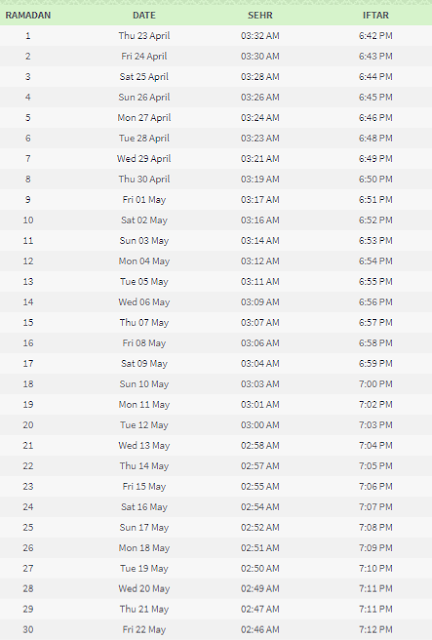Click Sehr time 03:30 AM
This screenshot has width=432, height=640.
(260, 56)
